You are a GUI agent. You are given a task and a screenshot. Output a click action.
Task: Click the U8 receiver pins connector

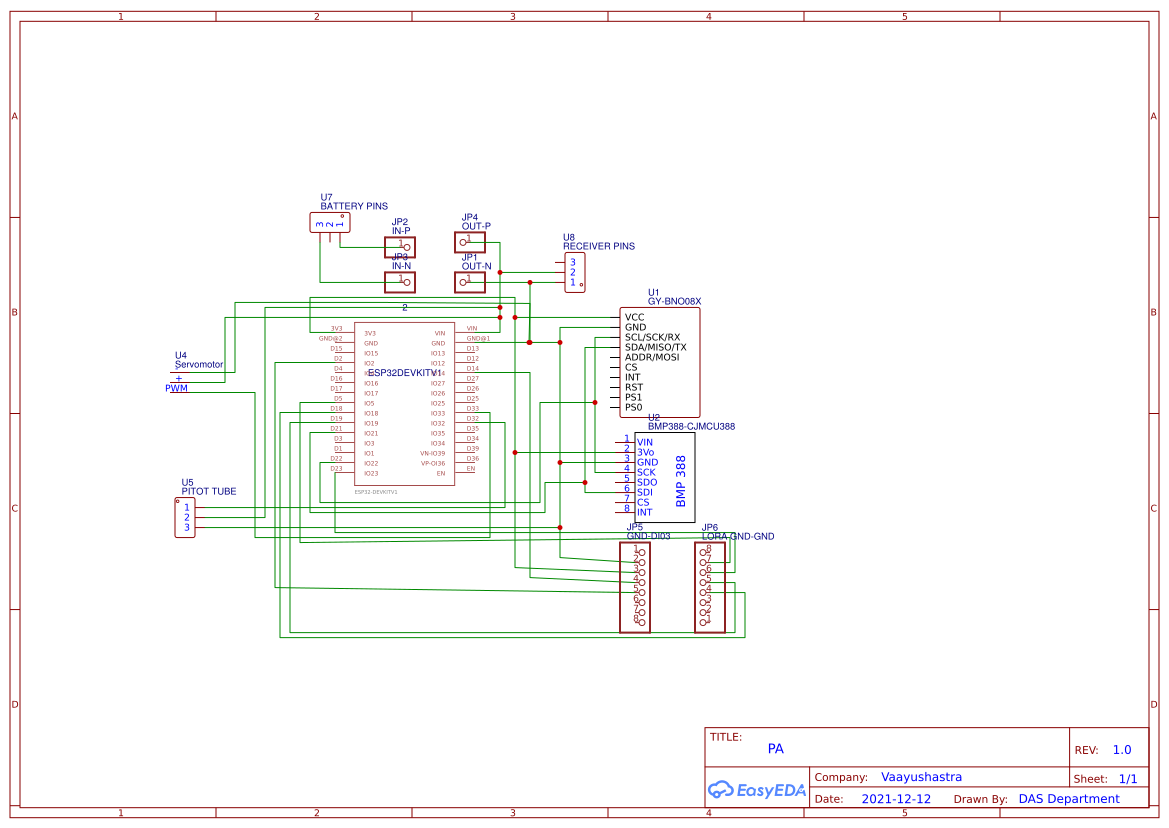(574, 272)
